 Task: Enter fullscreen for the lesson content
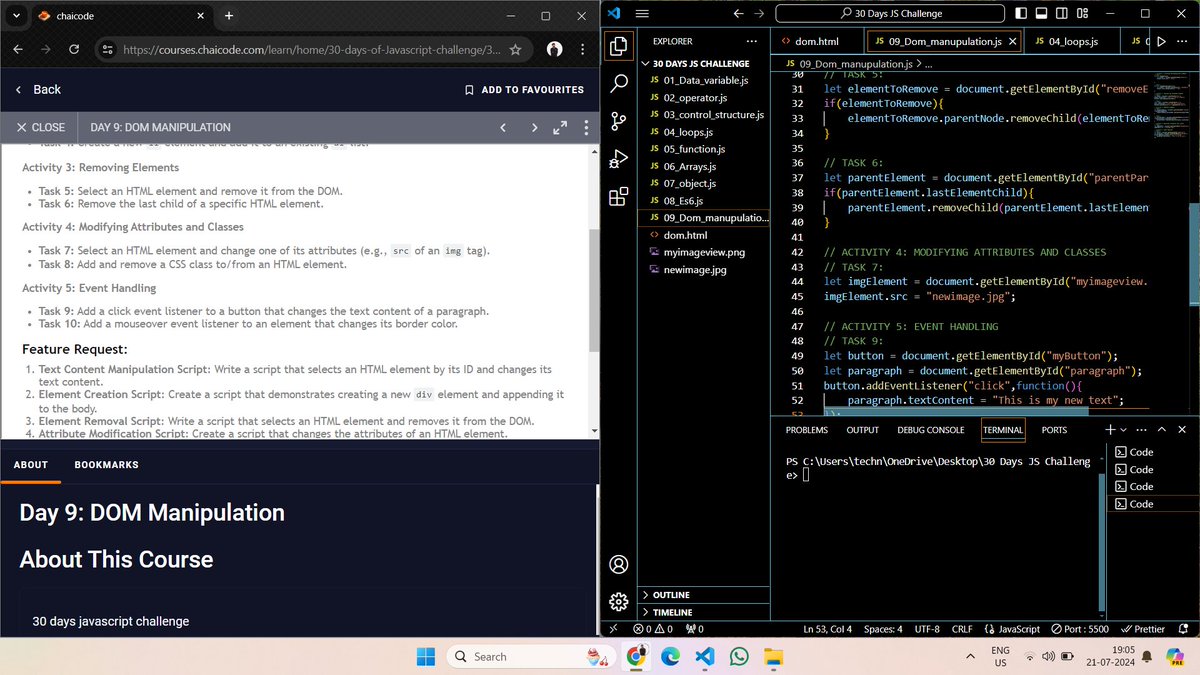point(560,127)
